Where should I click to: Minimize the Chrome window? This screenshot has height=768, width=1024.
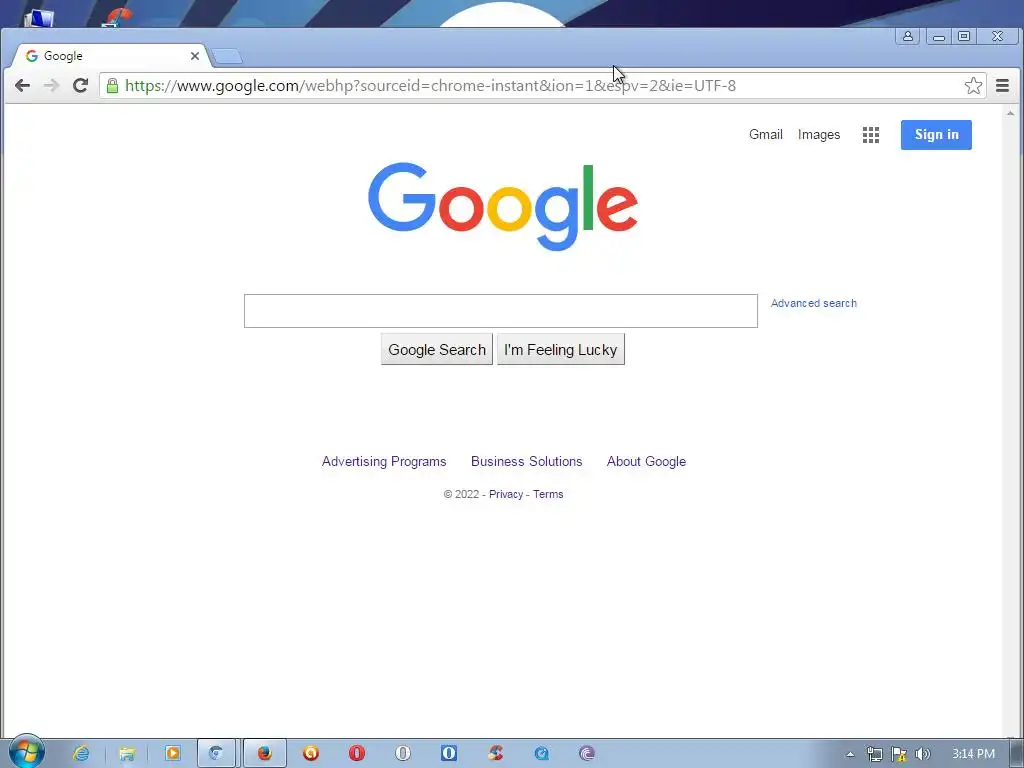pos(938,37)
